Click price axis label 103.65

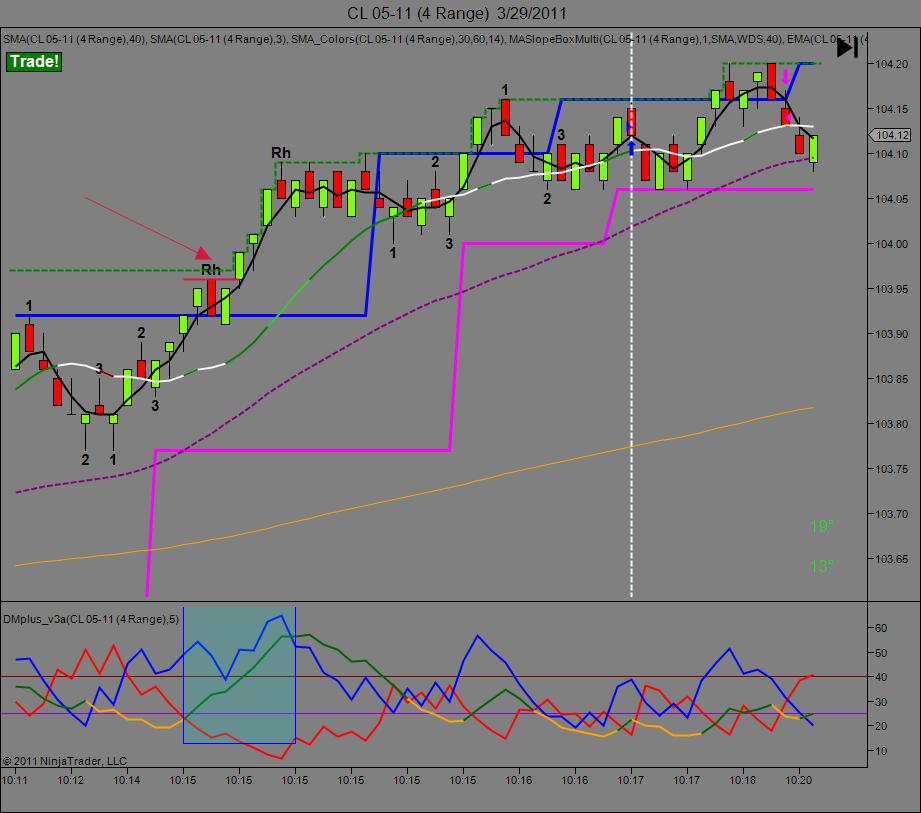point(891,559)
